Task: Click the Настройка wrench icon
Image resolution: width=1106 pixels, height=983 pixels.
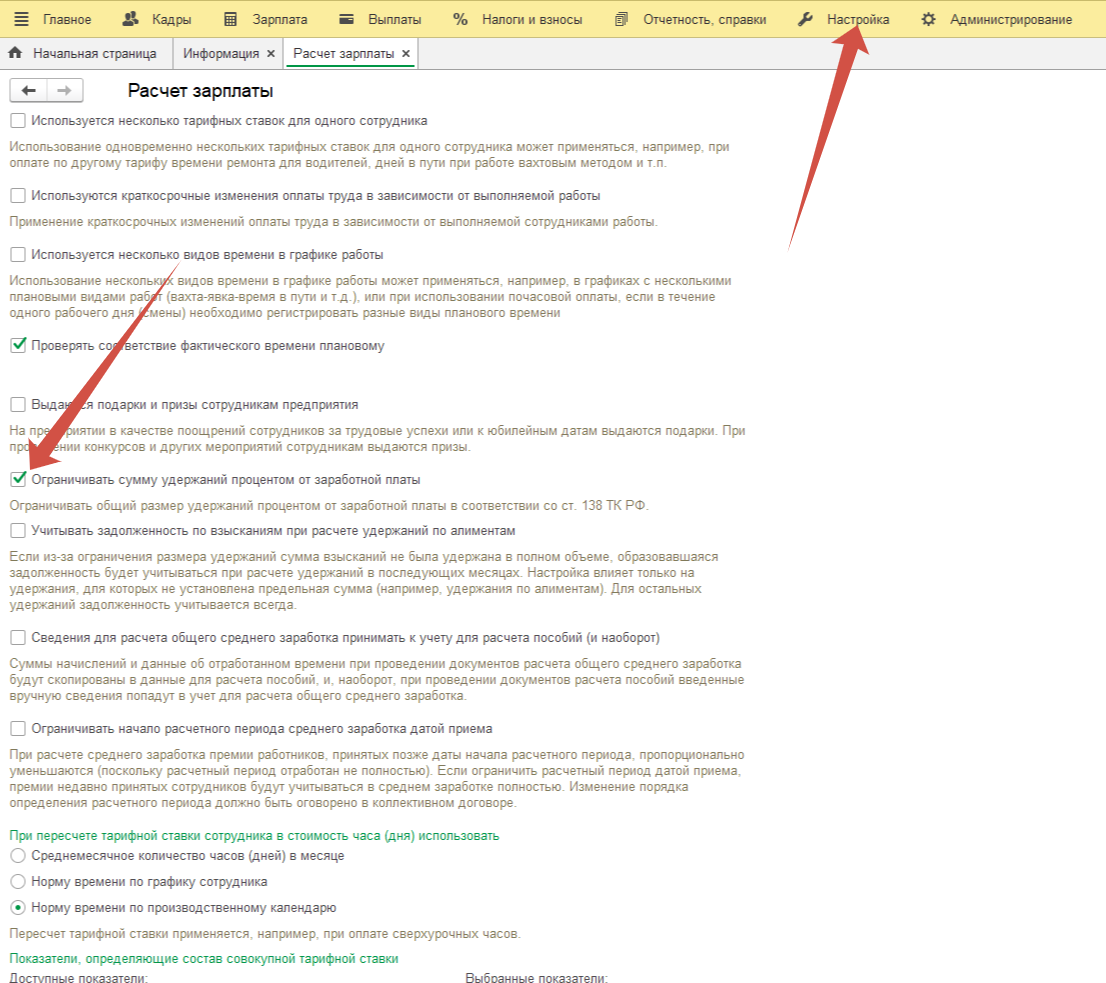Action: pos(805,19)
